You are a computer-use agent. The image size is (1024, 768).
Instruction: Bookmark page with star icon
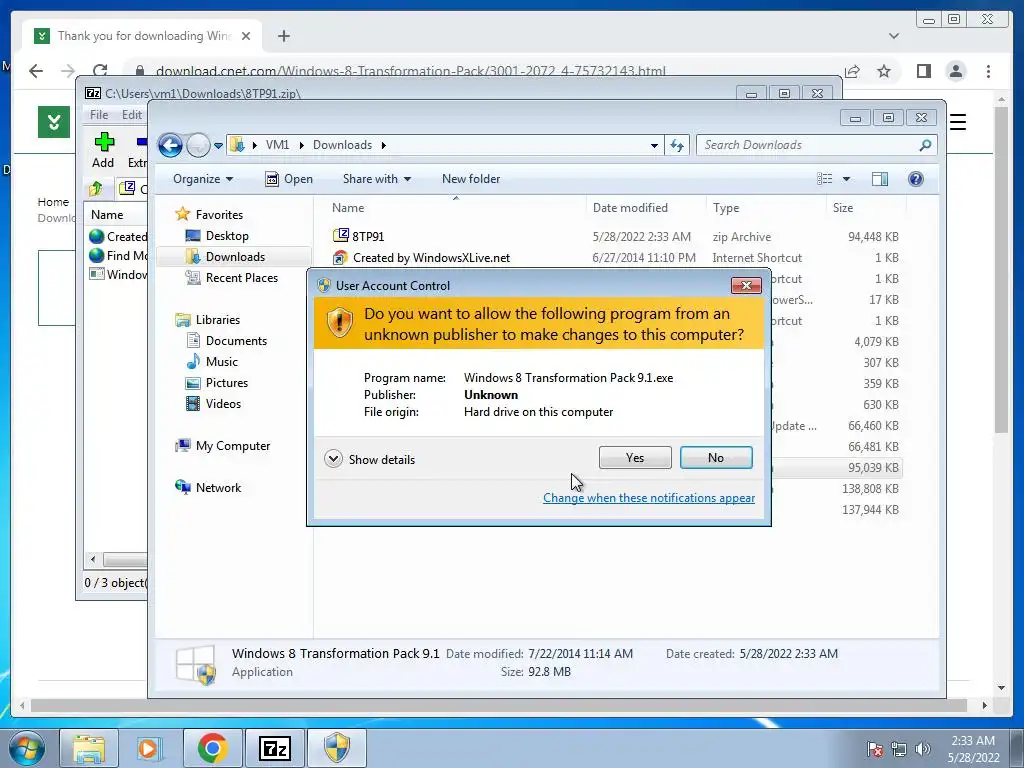point(884,71)
